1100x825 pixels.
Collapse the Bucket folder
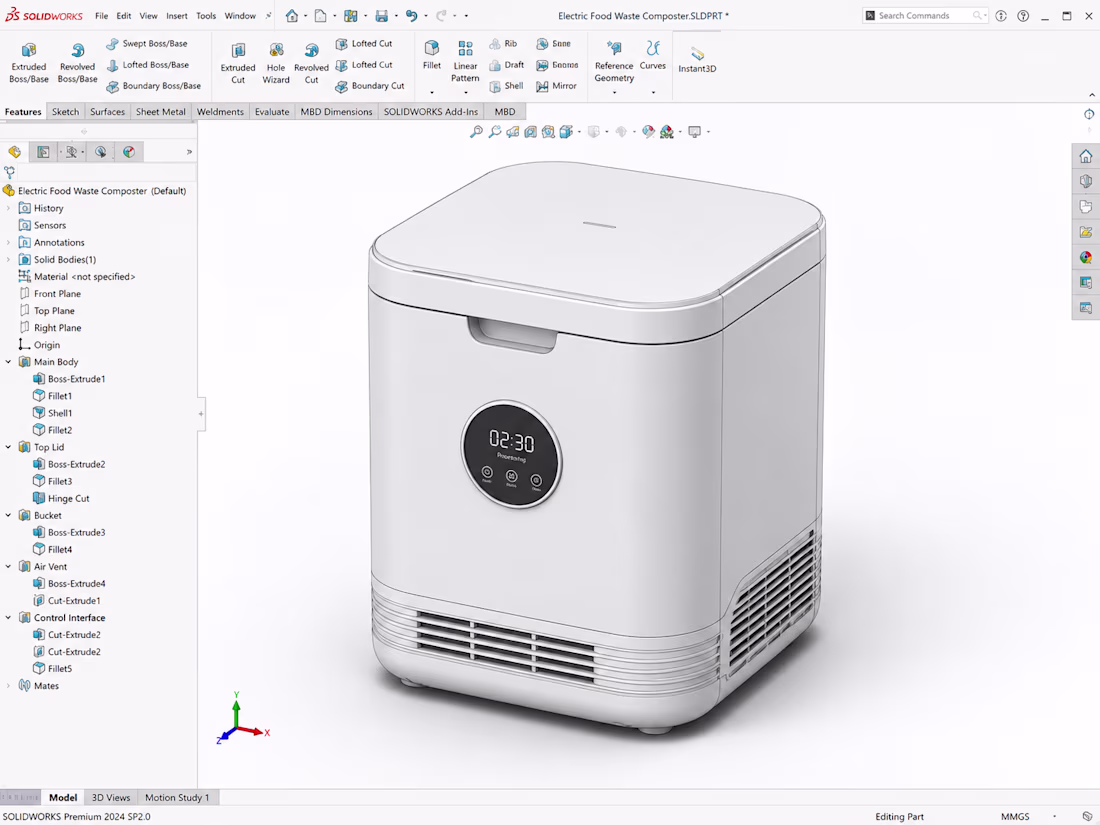[8, 515]
